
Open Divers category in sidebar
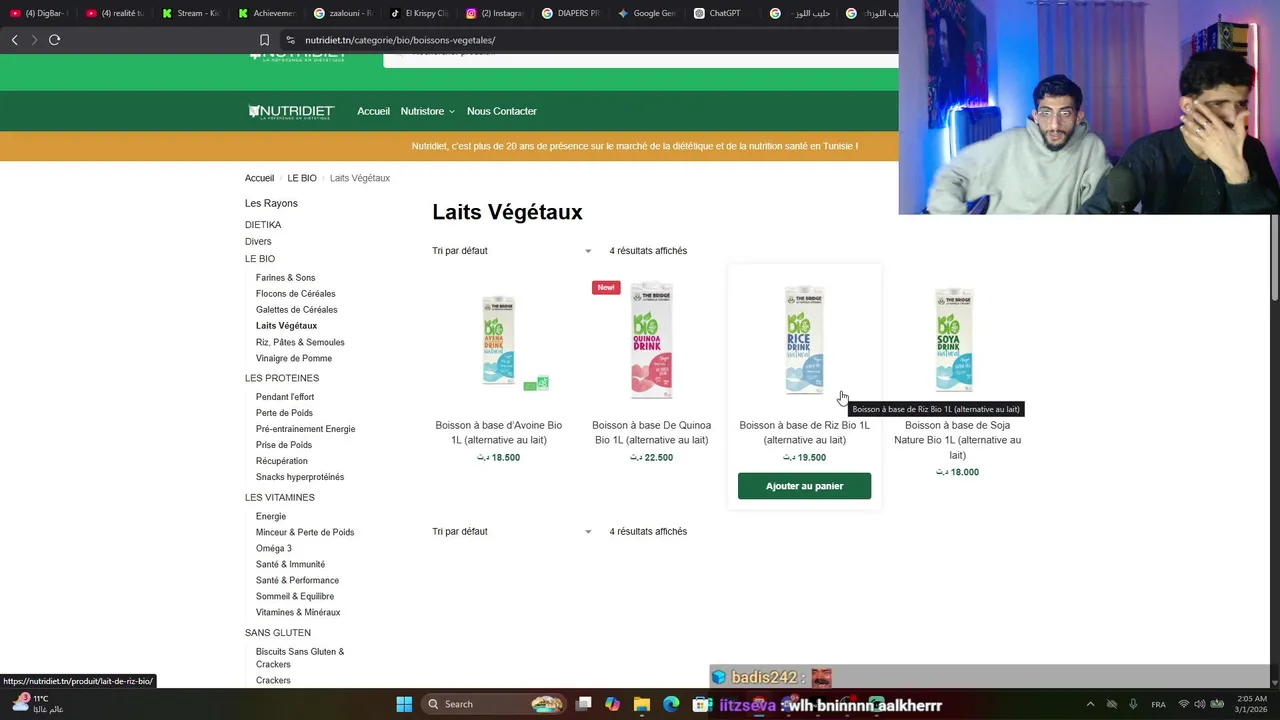258,242
